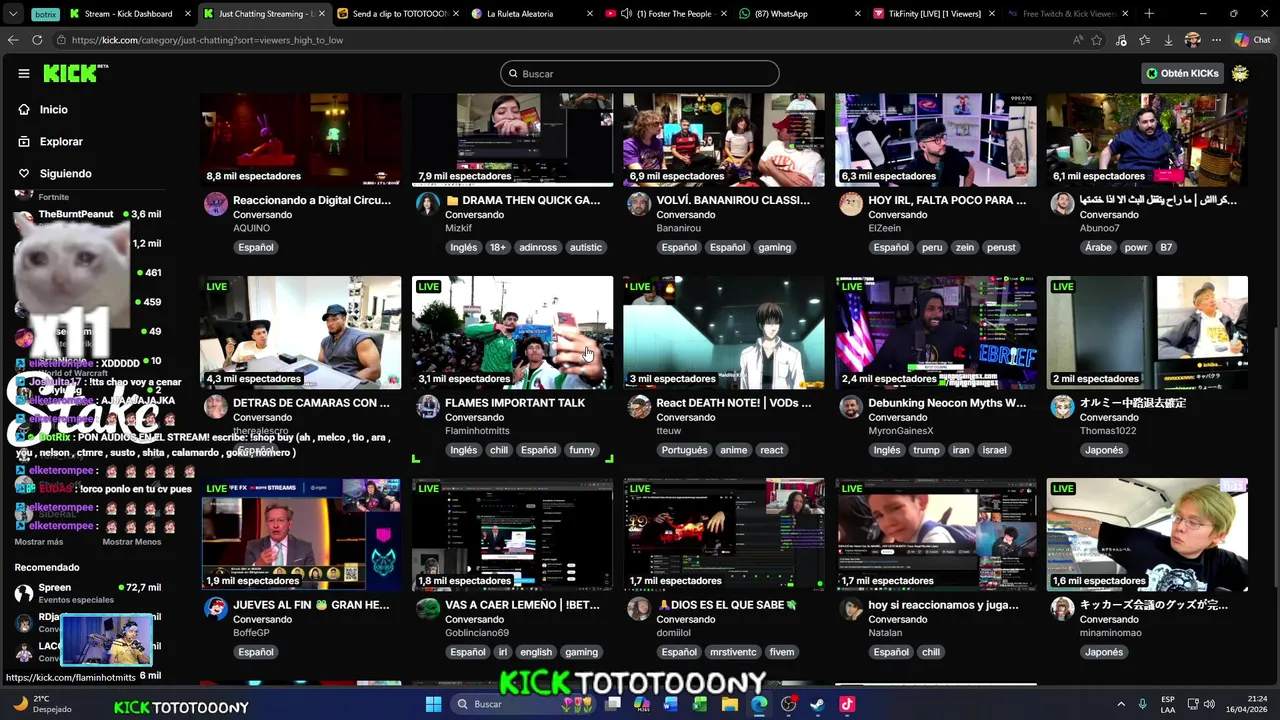The width and height of the screenshot is (1280, 720).
Task: Open Spreen in recommended channels
Action: (x=88, y=593)
